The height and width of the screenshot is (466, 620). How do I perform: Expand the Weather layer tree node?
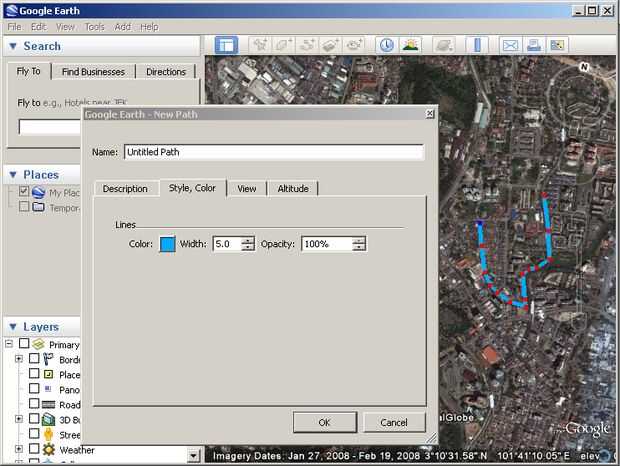tap(18, 450)
